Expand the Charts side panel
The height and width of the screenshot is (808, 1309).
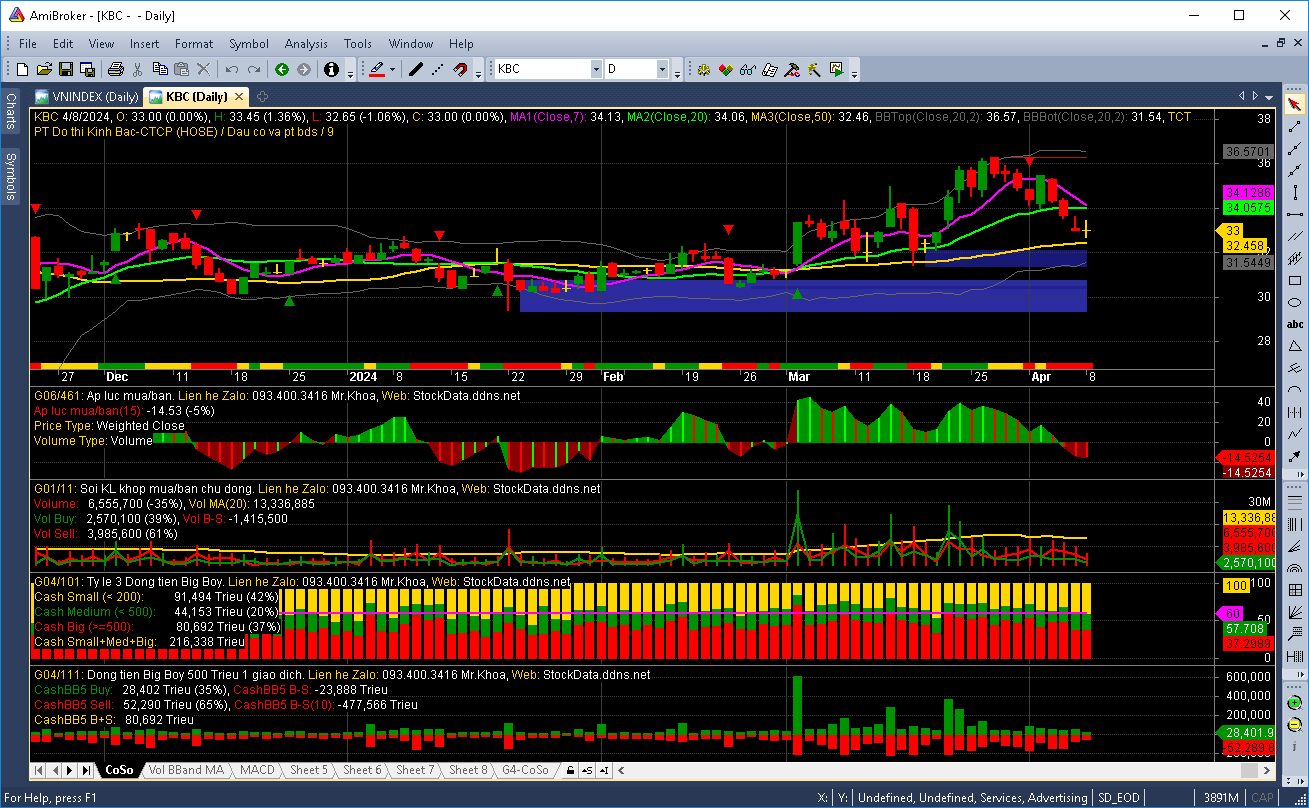tap(11, 111)
